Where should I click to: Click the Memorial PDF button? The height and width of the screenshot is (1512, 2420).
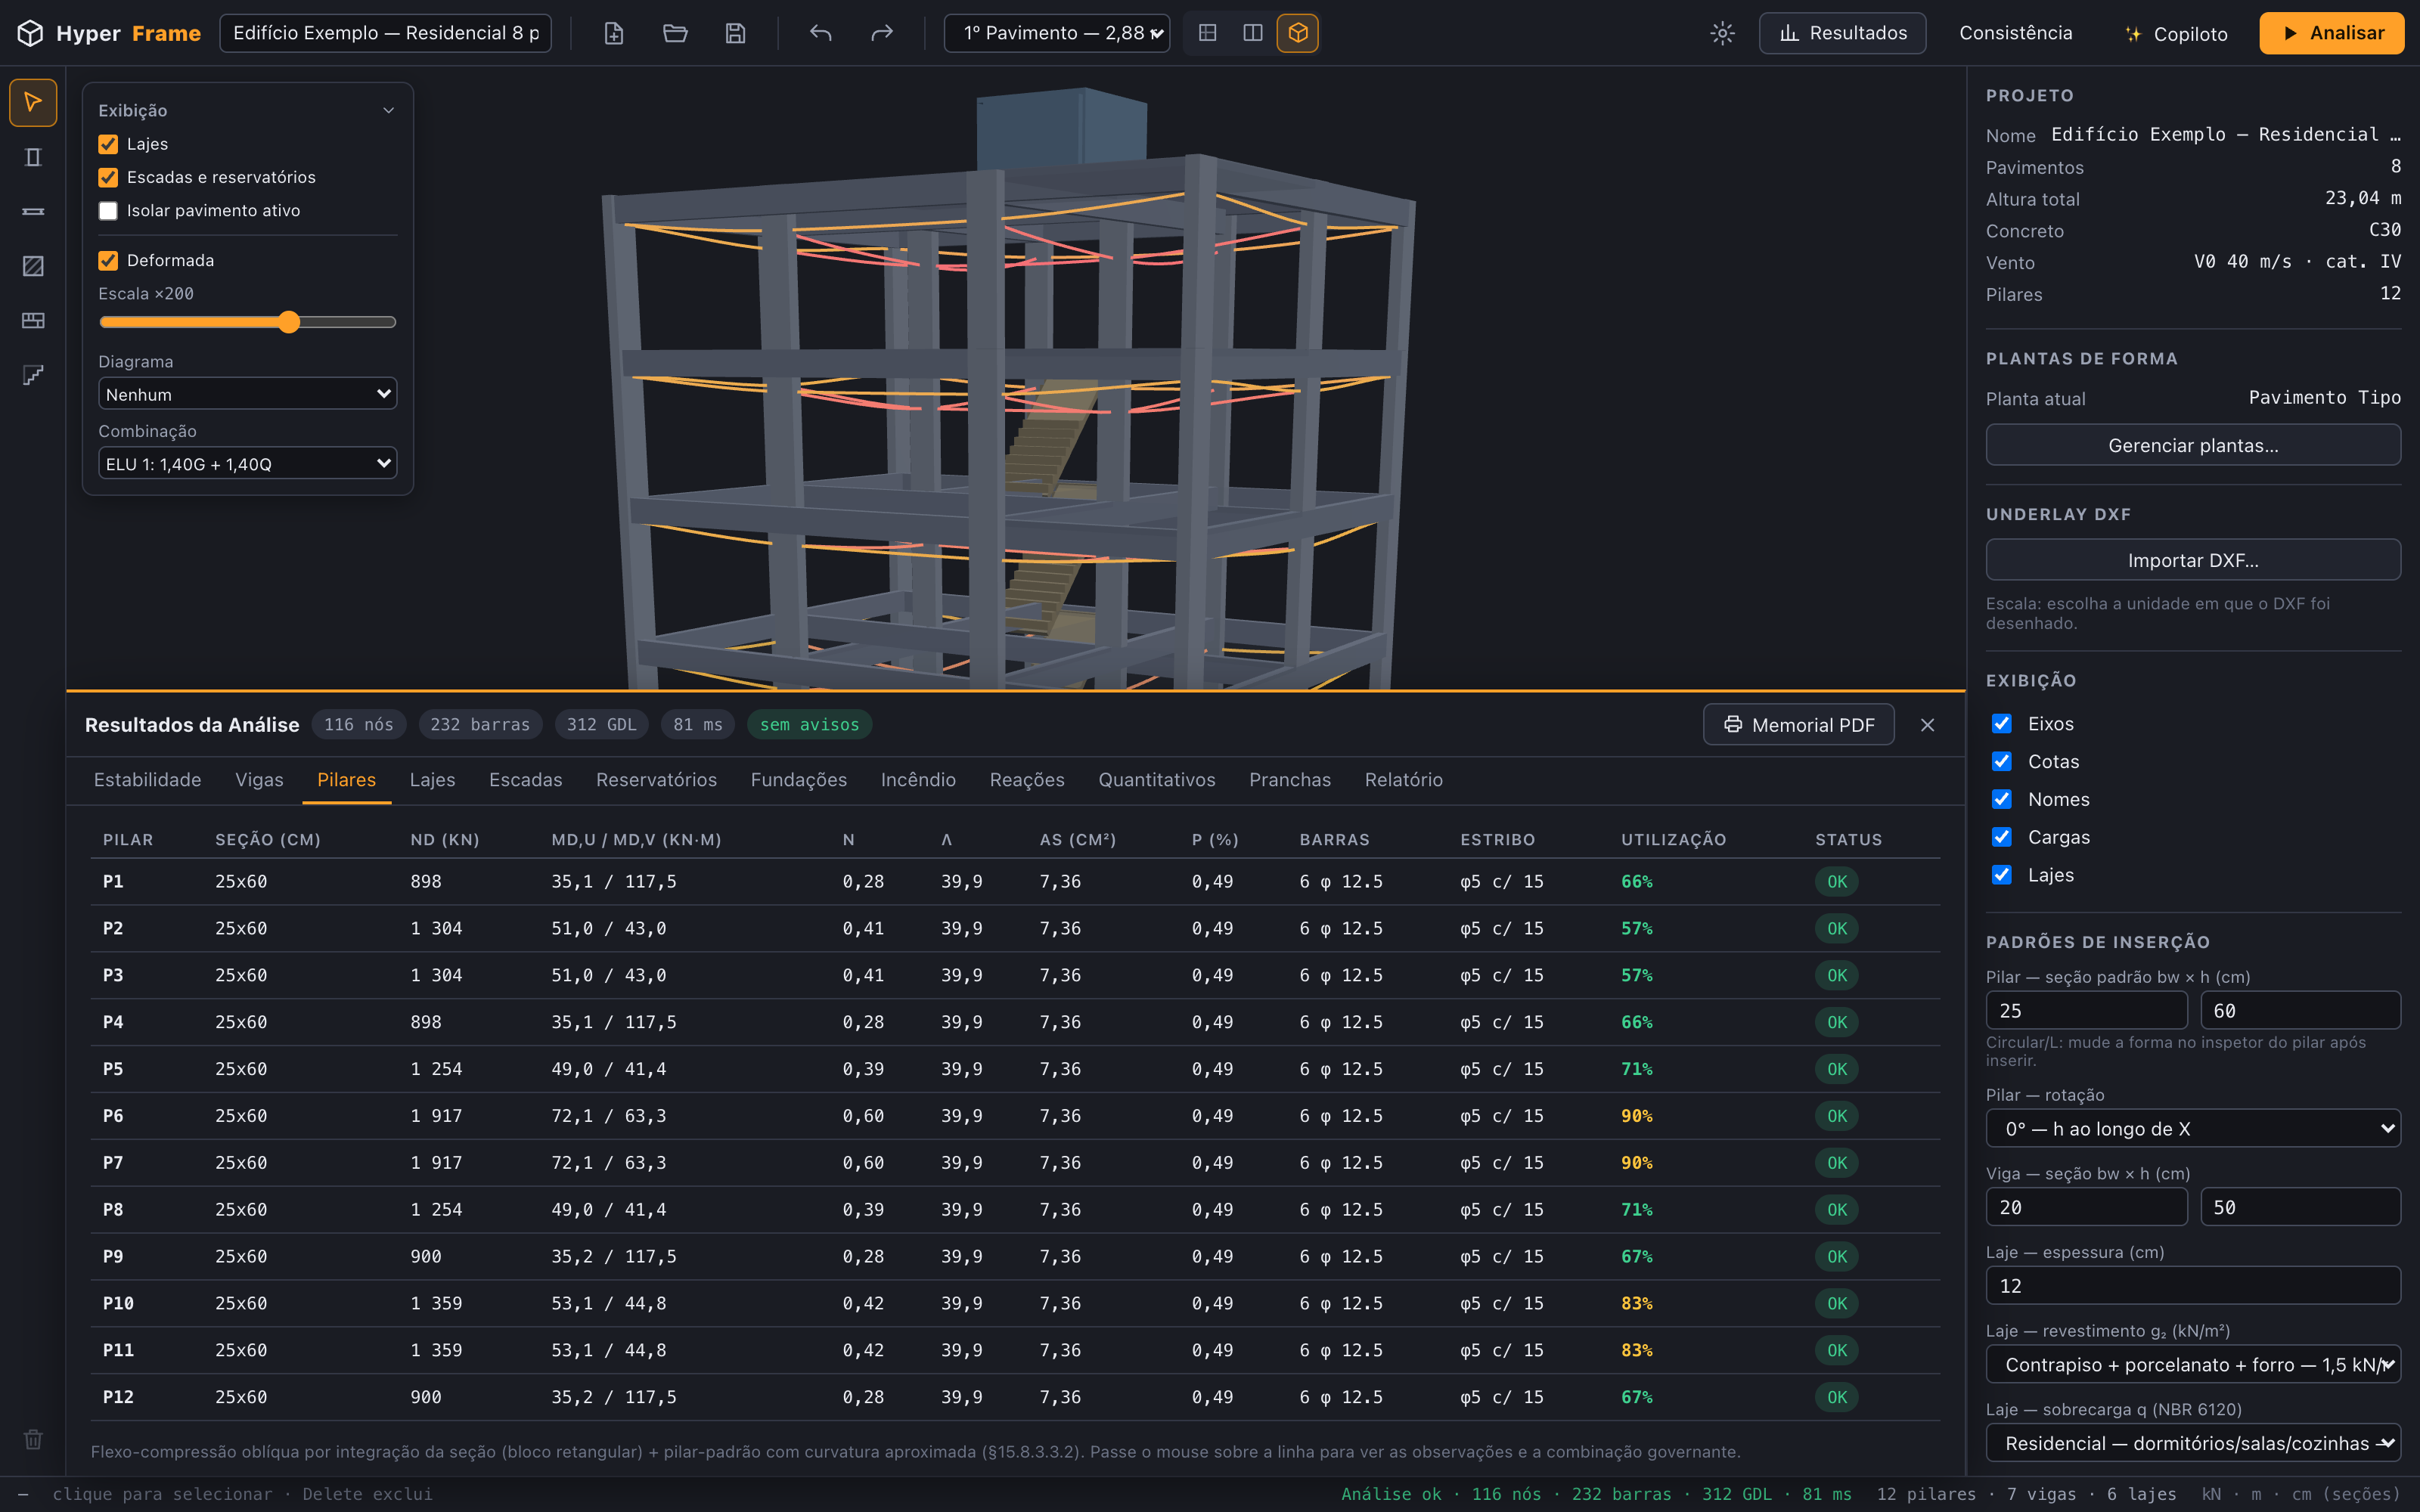point(1798,724)
